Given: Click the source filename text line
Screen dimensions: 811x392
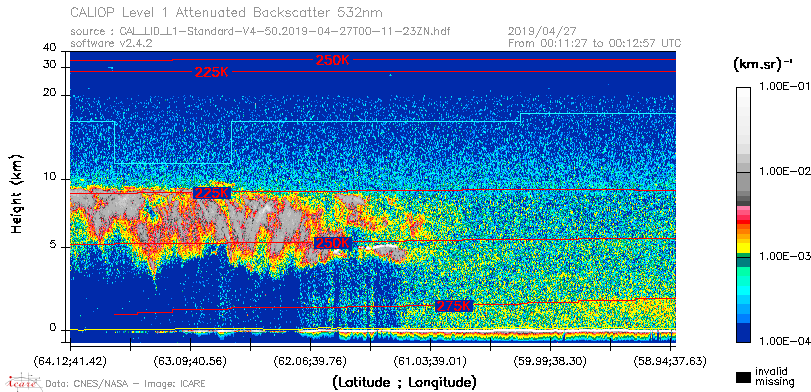Looking at the screenshot, I should tap(260, 32).
